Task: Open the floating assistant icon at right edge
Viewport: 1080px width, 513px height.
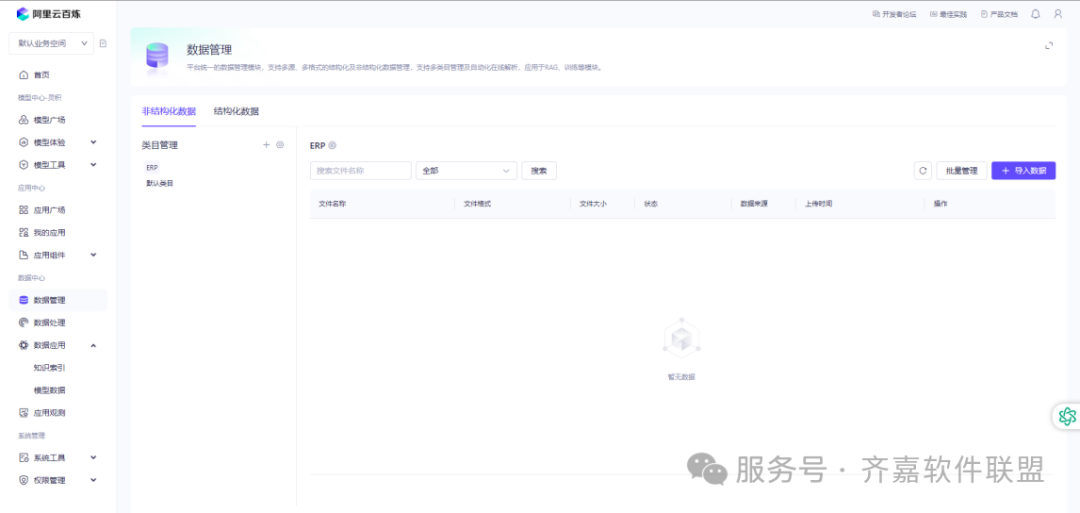Action: pyautogui.click(x=1068, y=416)
